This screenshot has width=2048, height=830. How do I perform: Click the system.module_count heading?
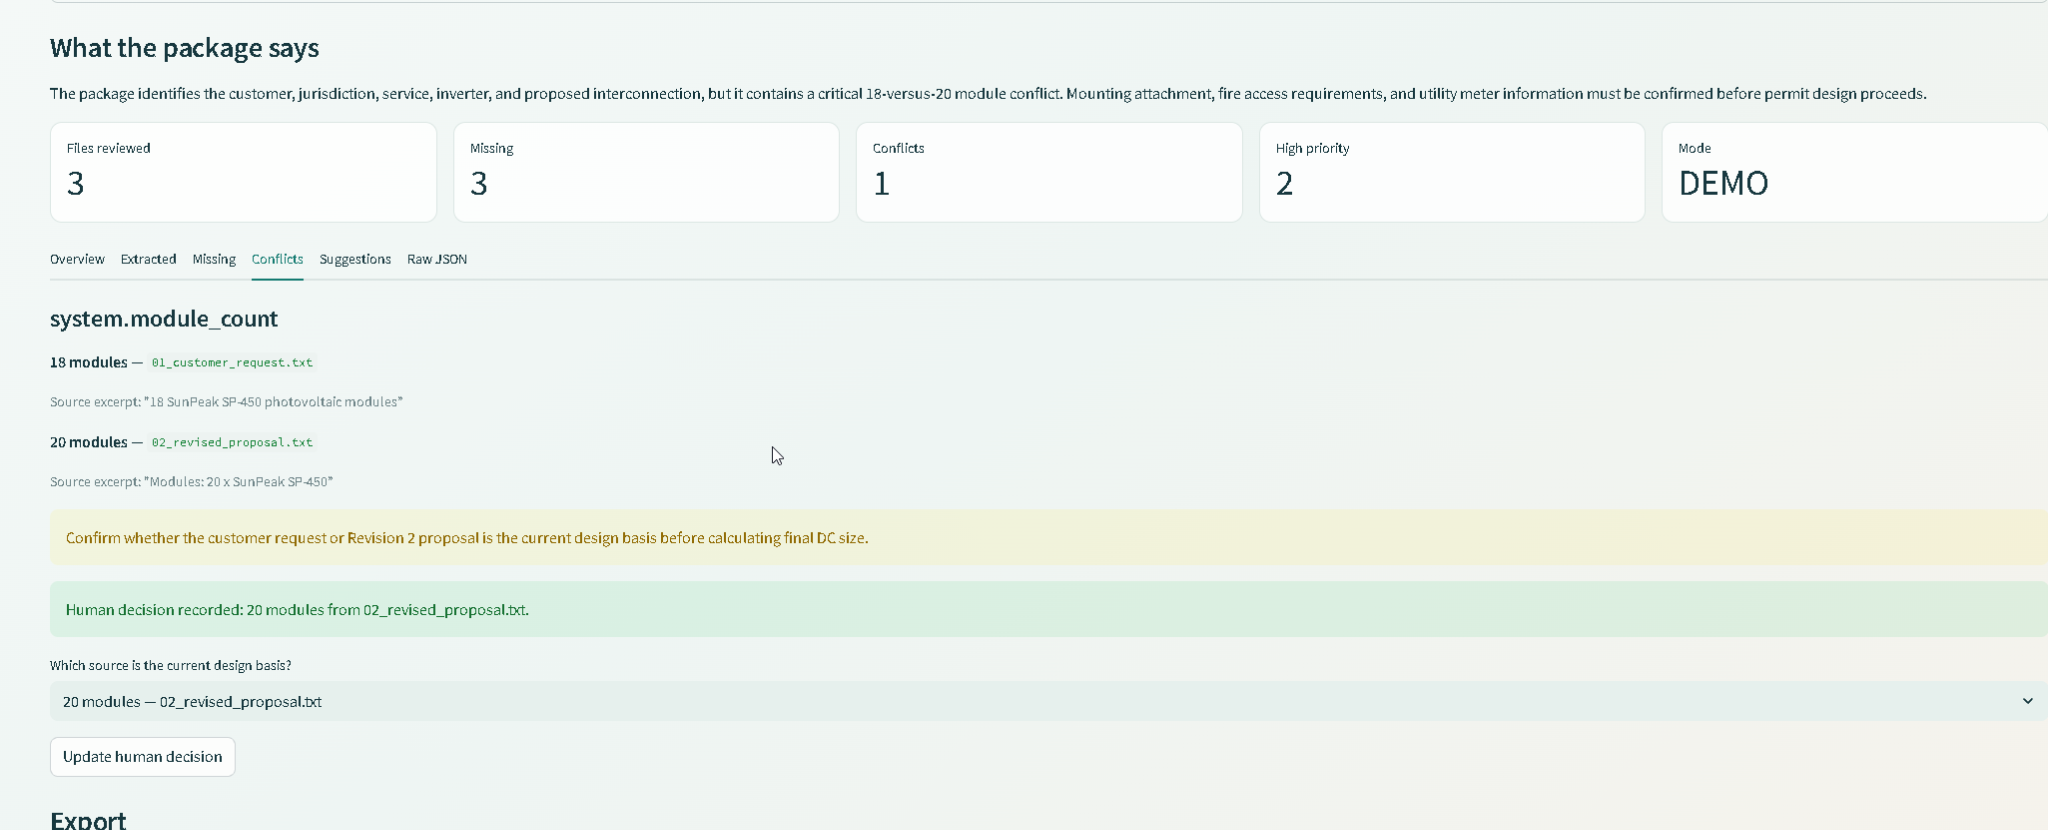point(164,319)
